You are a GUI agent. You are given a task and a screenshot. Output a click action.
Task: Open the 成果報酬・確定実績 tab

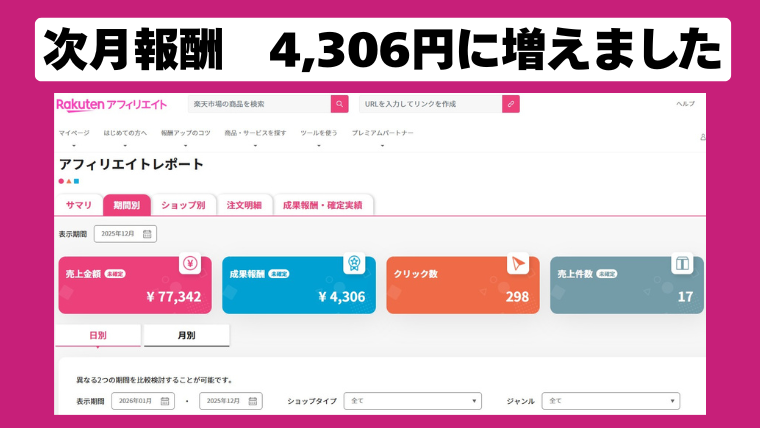click(x=323, y=205)
